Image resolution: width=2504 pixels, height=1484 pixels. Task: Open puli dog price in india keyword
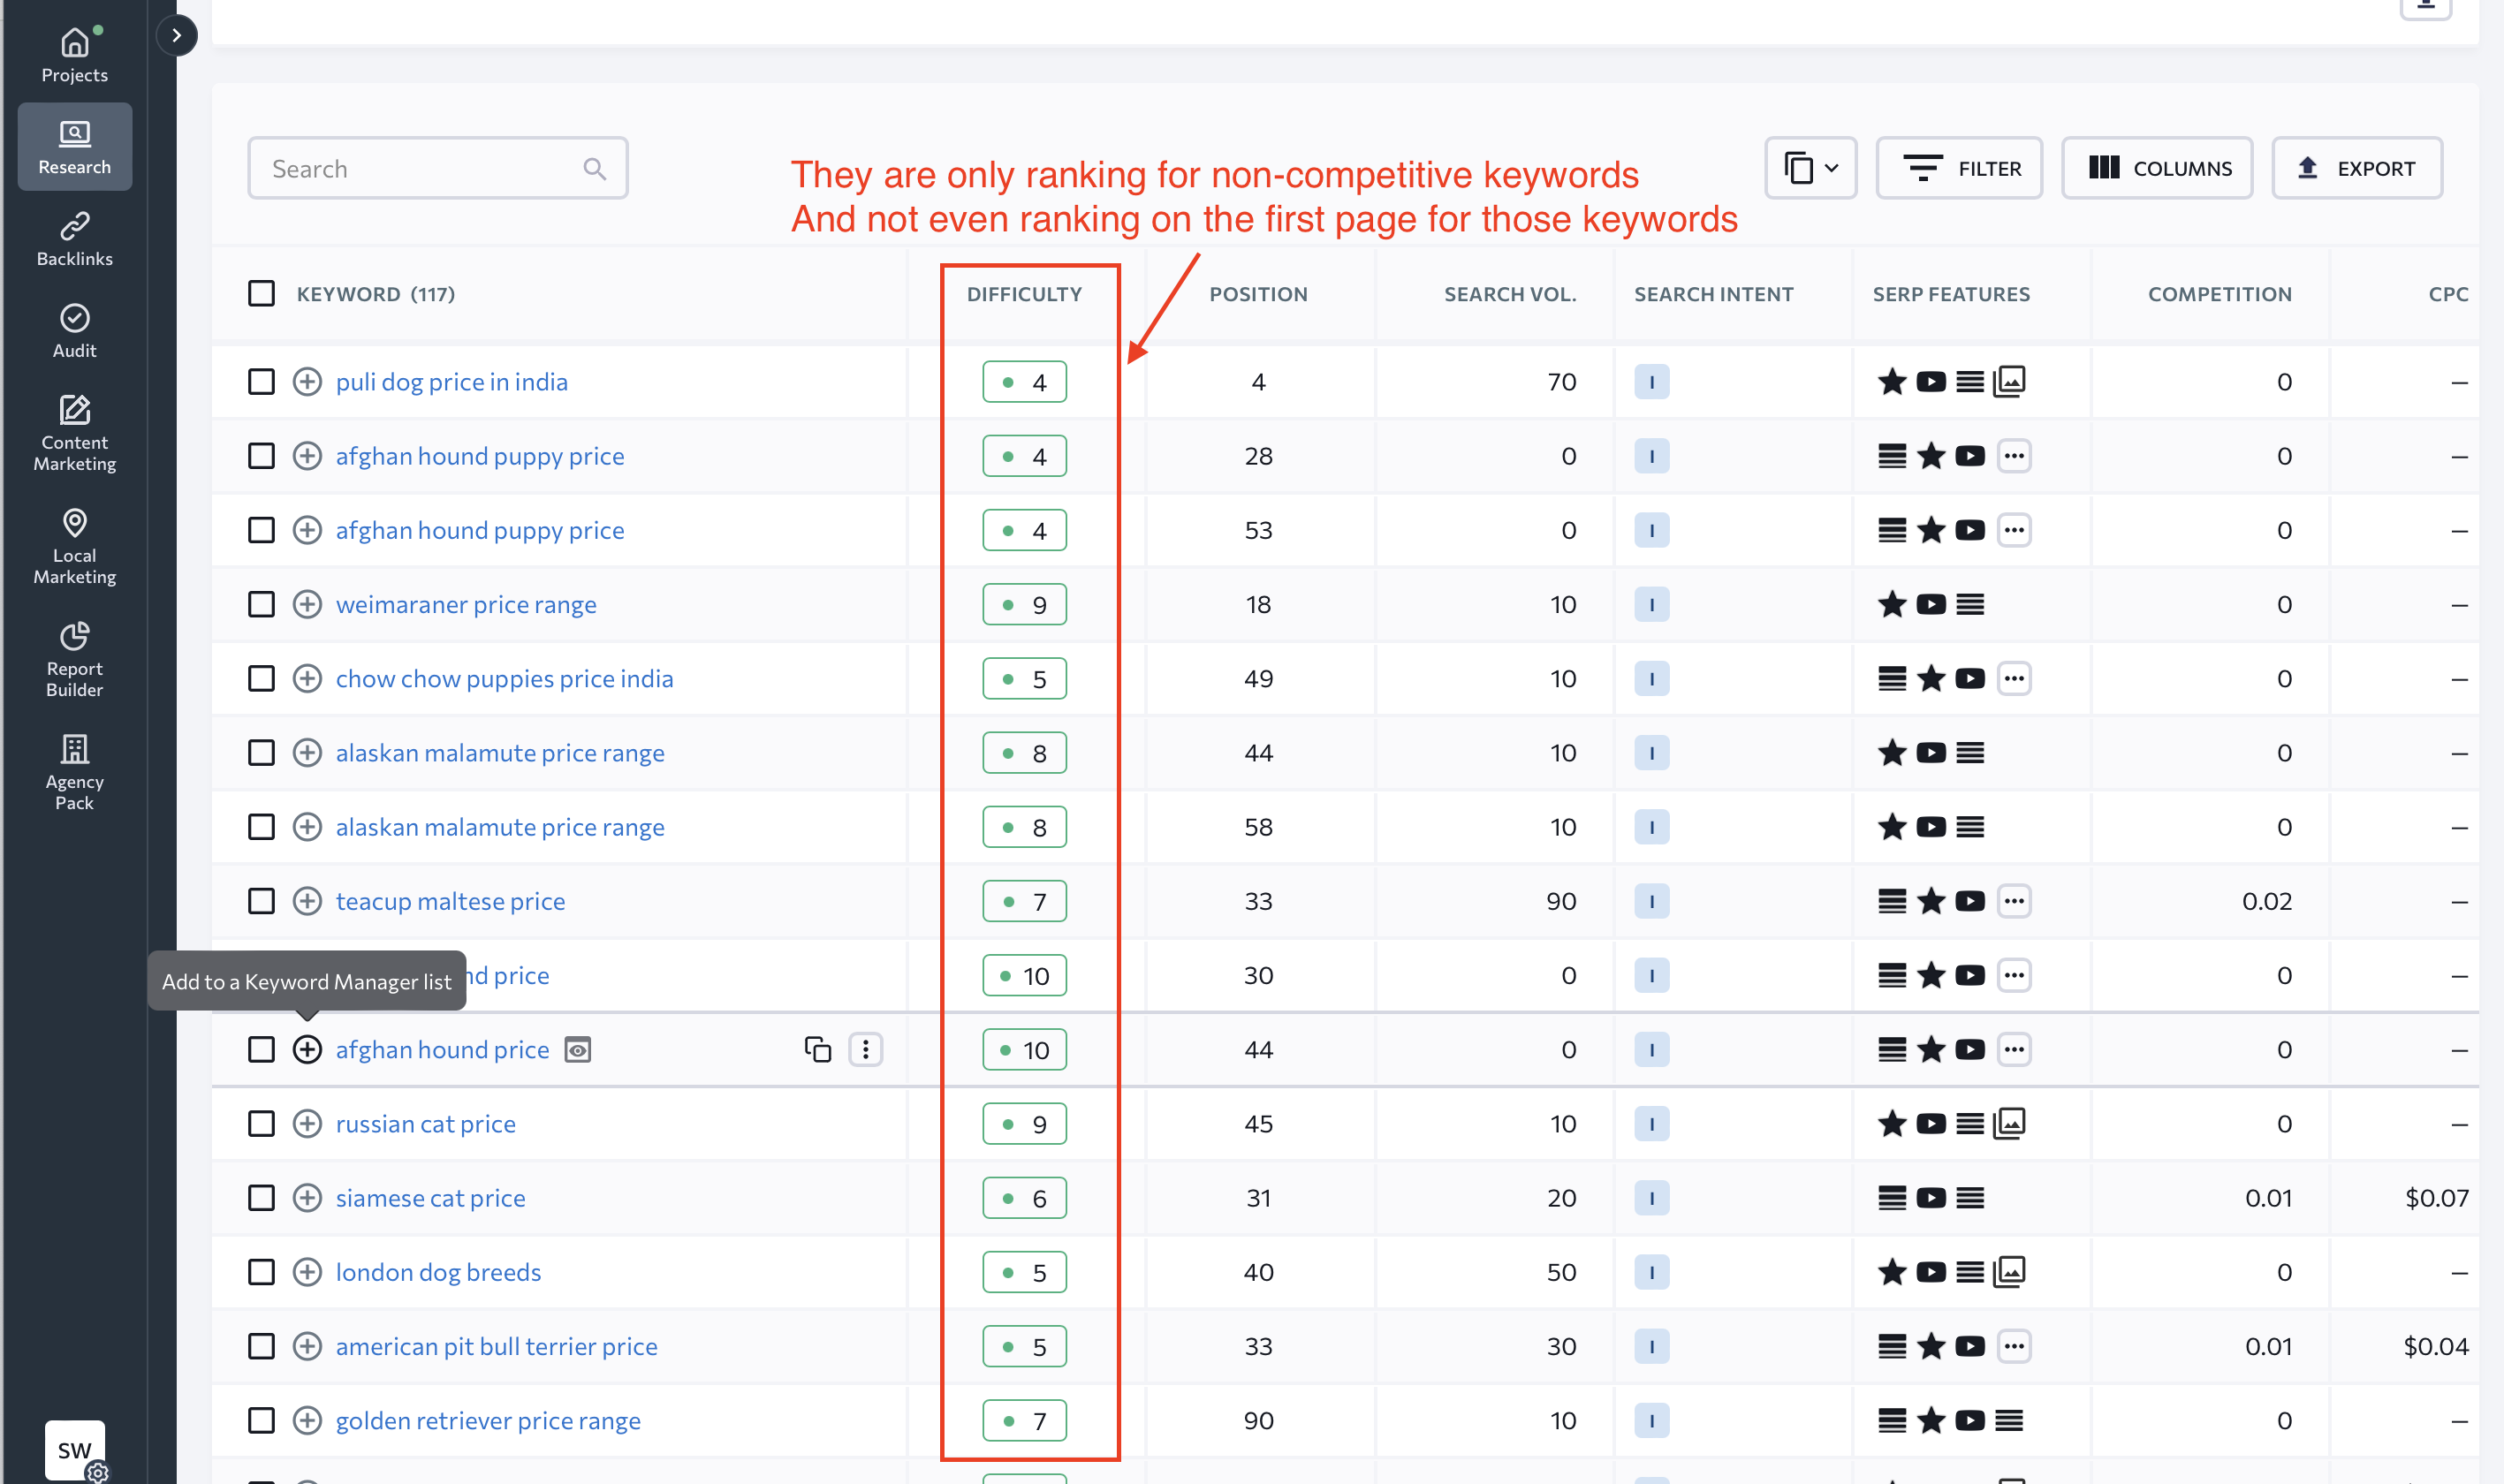452,382
